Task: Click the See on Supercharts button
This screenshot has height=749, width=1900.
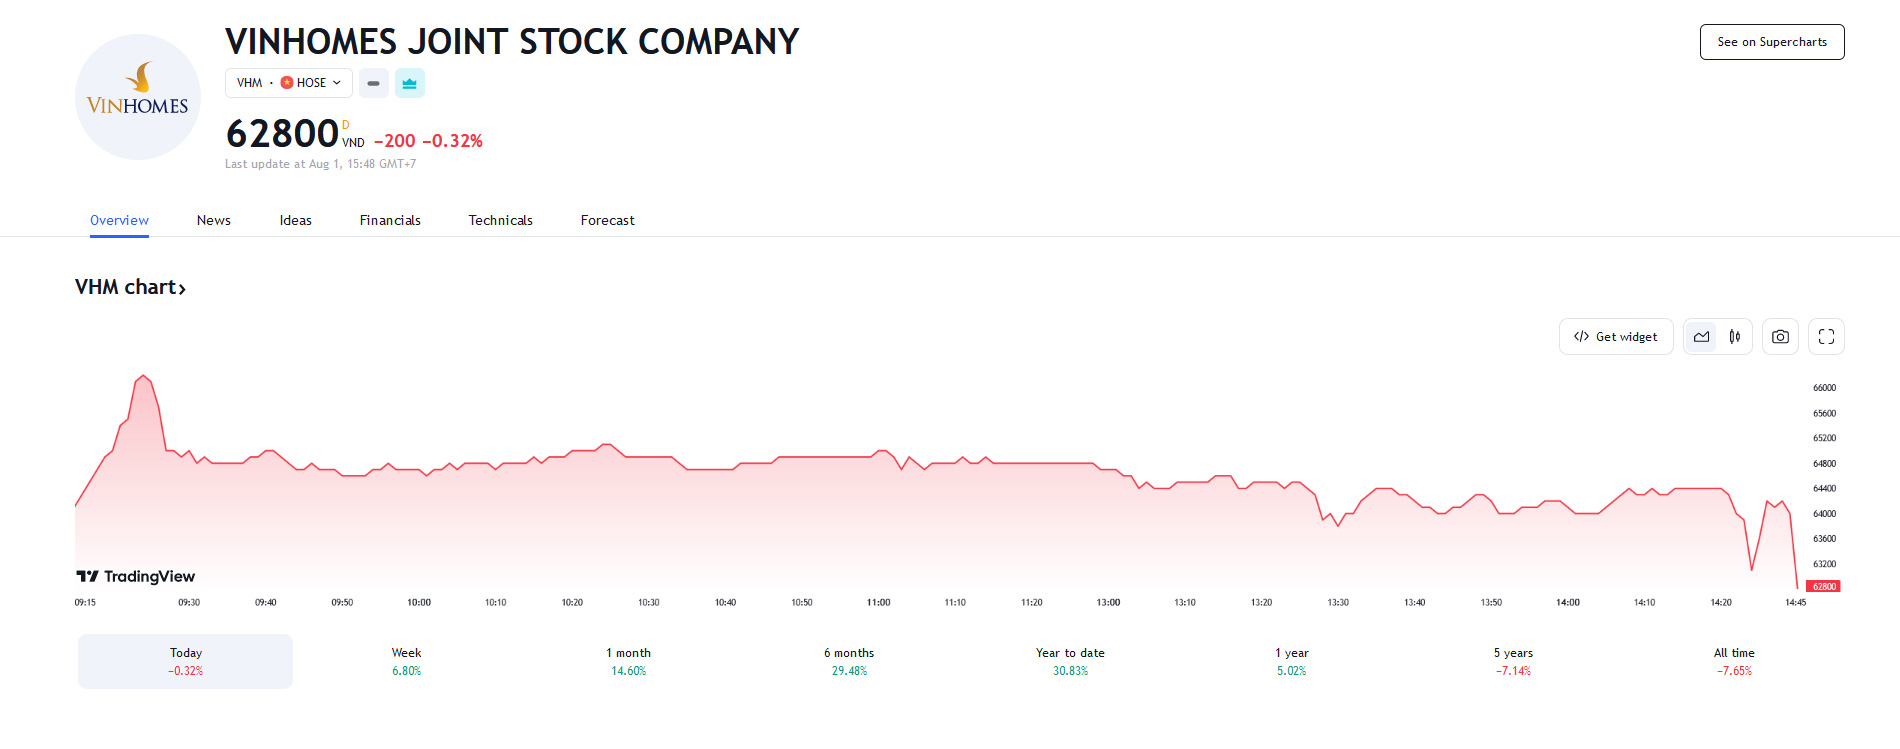Action: click(1772, 42)
